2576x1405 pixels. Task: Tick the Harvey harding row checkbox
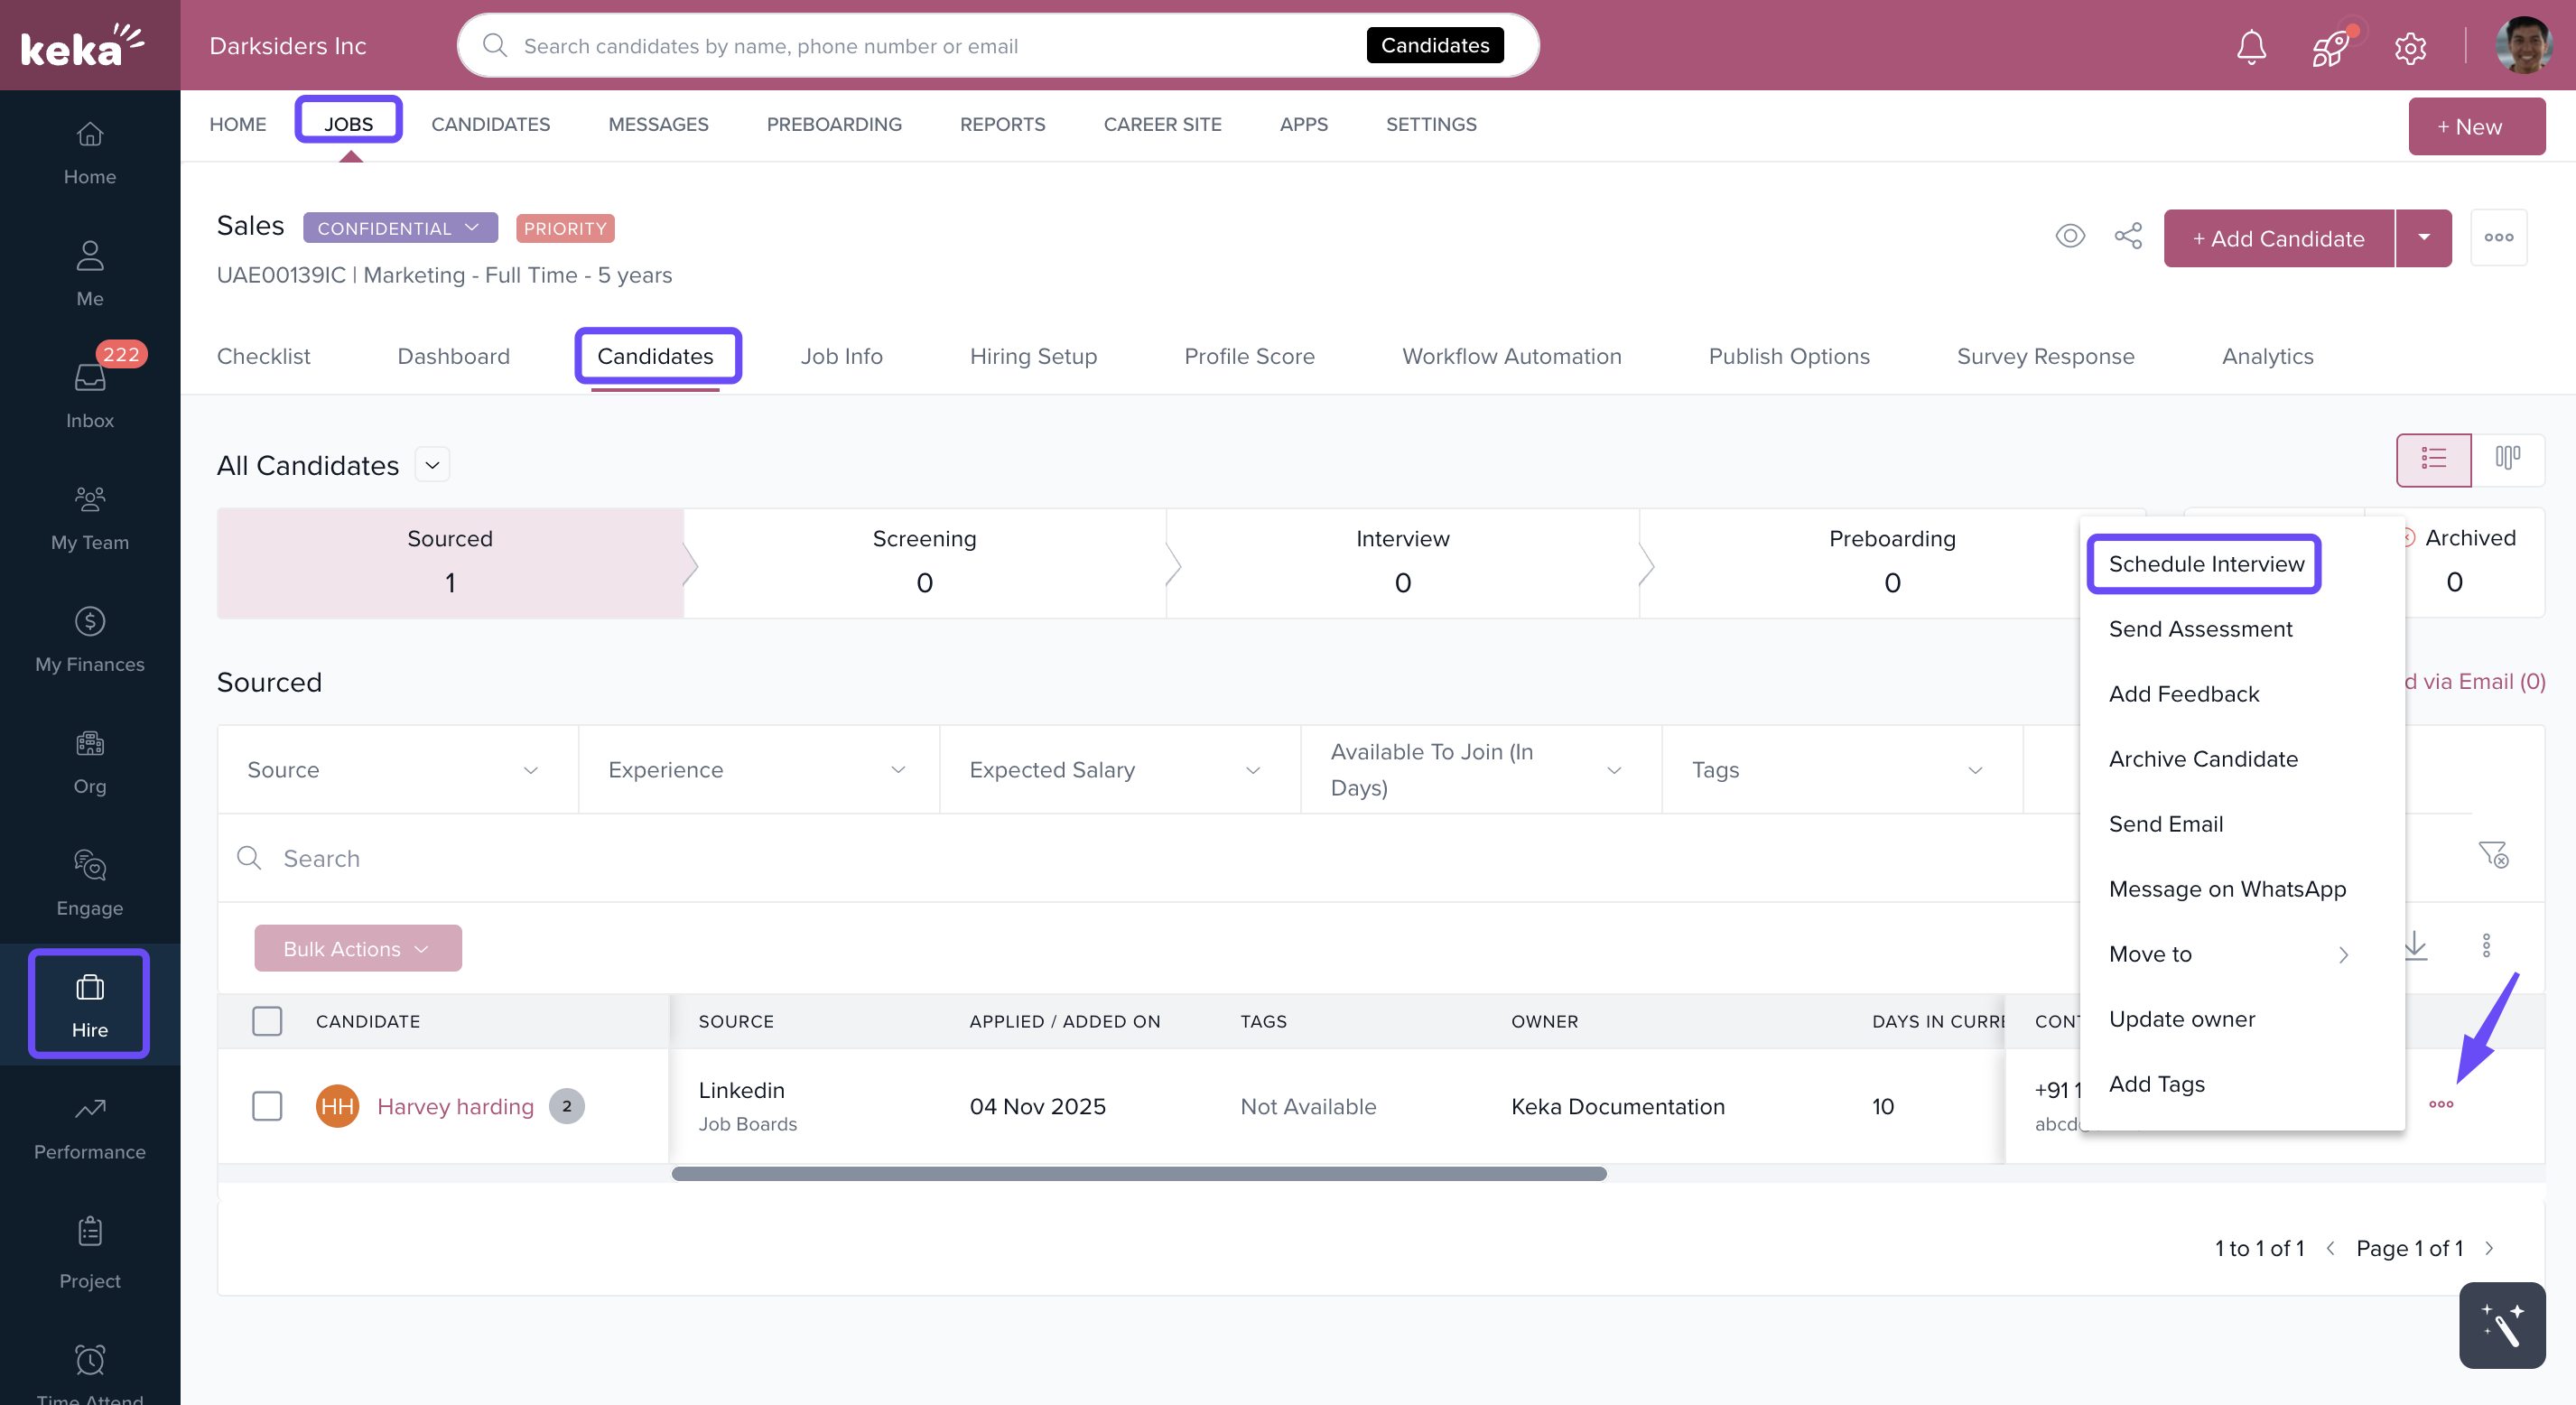click(x=267, y=1106)
